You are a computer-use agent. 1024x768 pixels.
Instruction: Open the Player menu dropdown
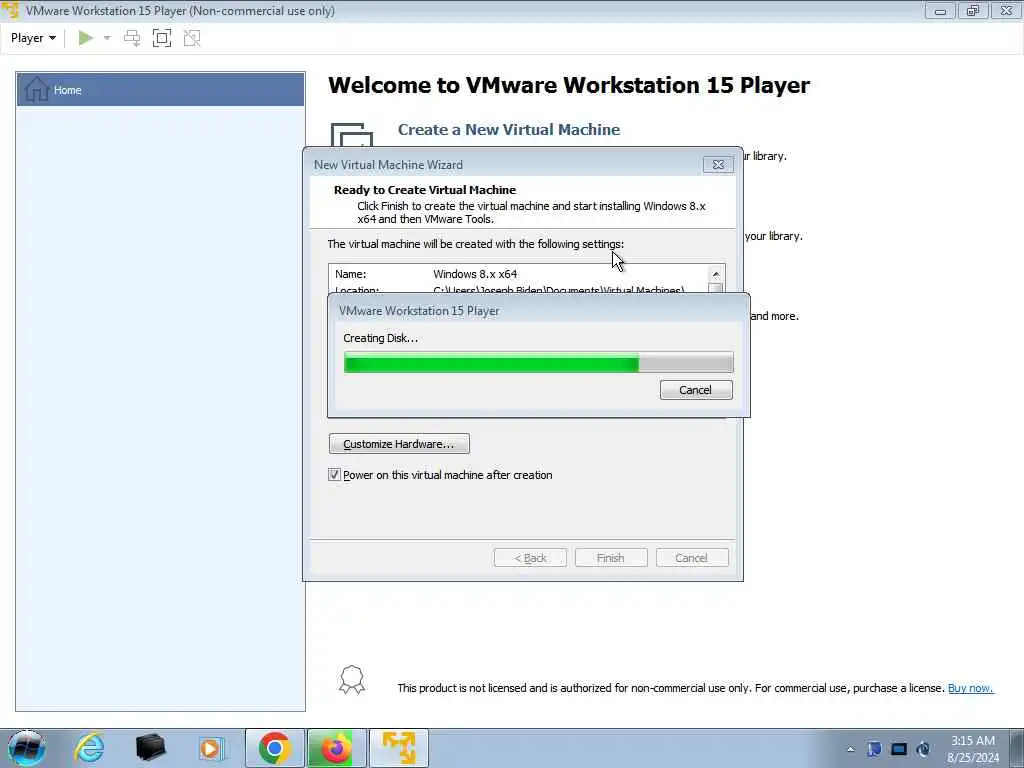pyautogui.click(x=33, y=38)
